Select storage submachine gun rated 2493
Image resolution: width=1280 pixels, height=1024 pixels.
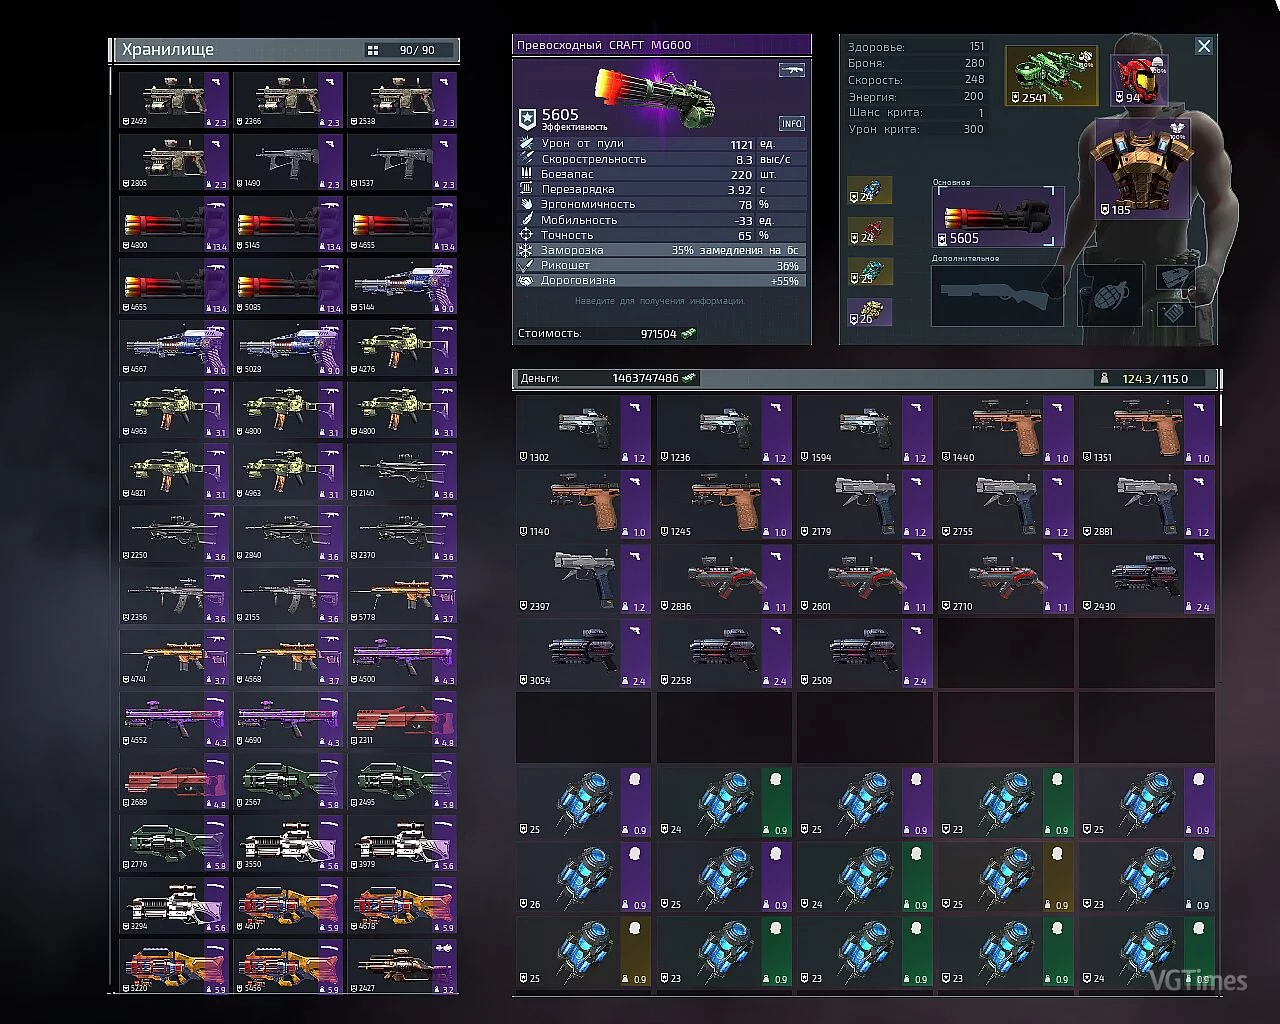[174, 100]
